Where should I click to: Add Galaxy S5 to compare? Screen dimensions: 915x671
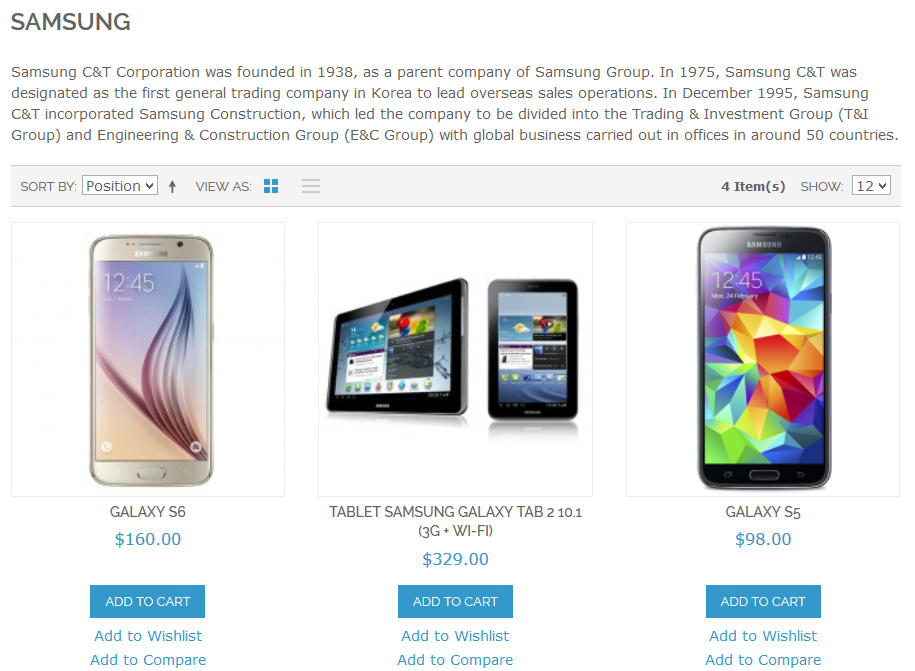click(763, 660)
